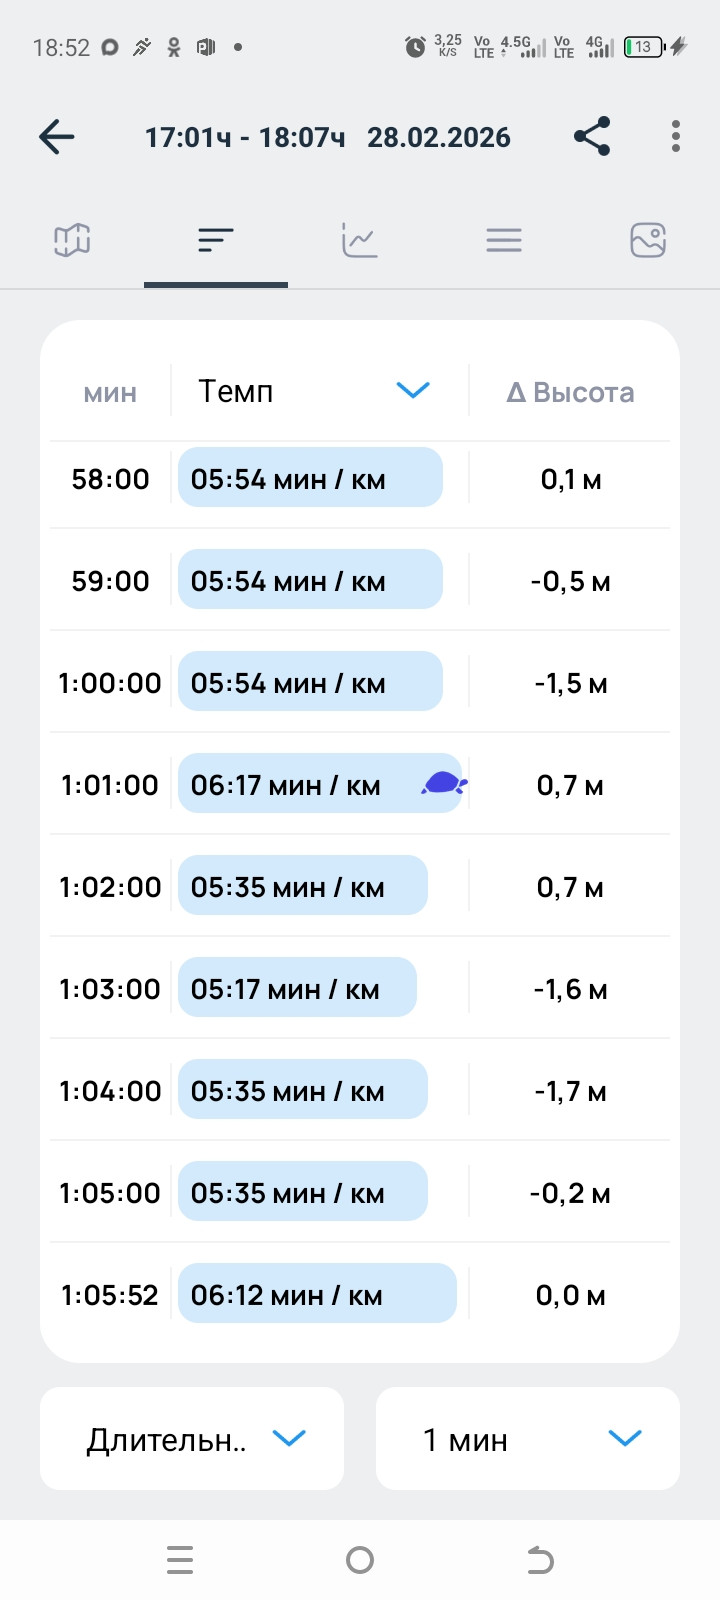Tap the back arrow icon
This screenshot has height=1600, width=720.
coord(57,137)
